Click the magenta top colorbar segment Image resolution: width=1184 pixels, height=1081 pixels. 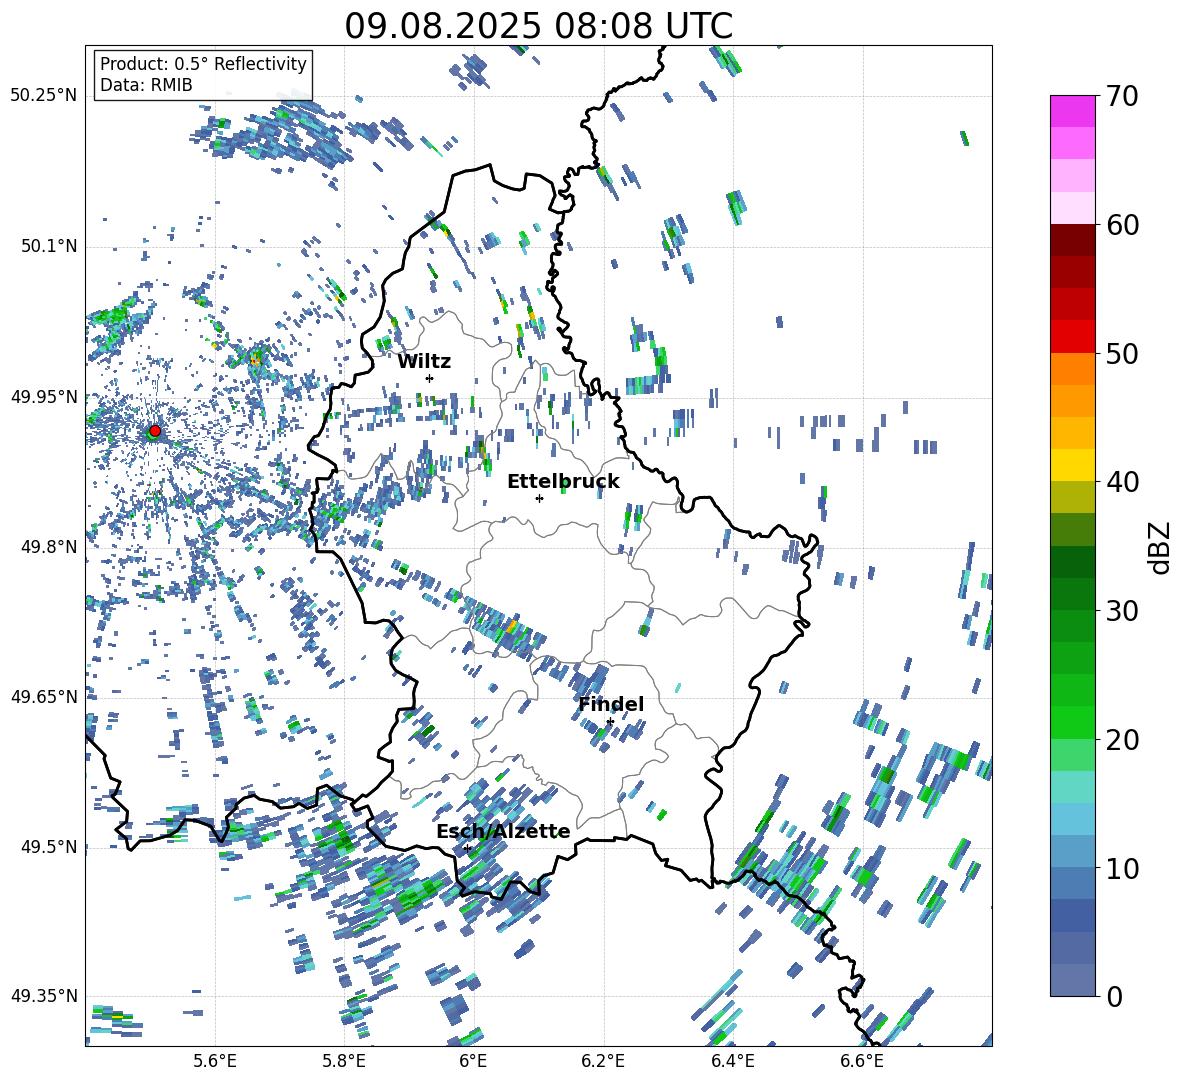click(1072, 111)
